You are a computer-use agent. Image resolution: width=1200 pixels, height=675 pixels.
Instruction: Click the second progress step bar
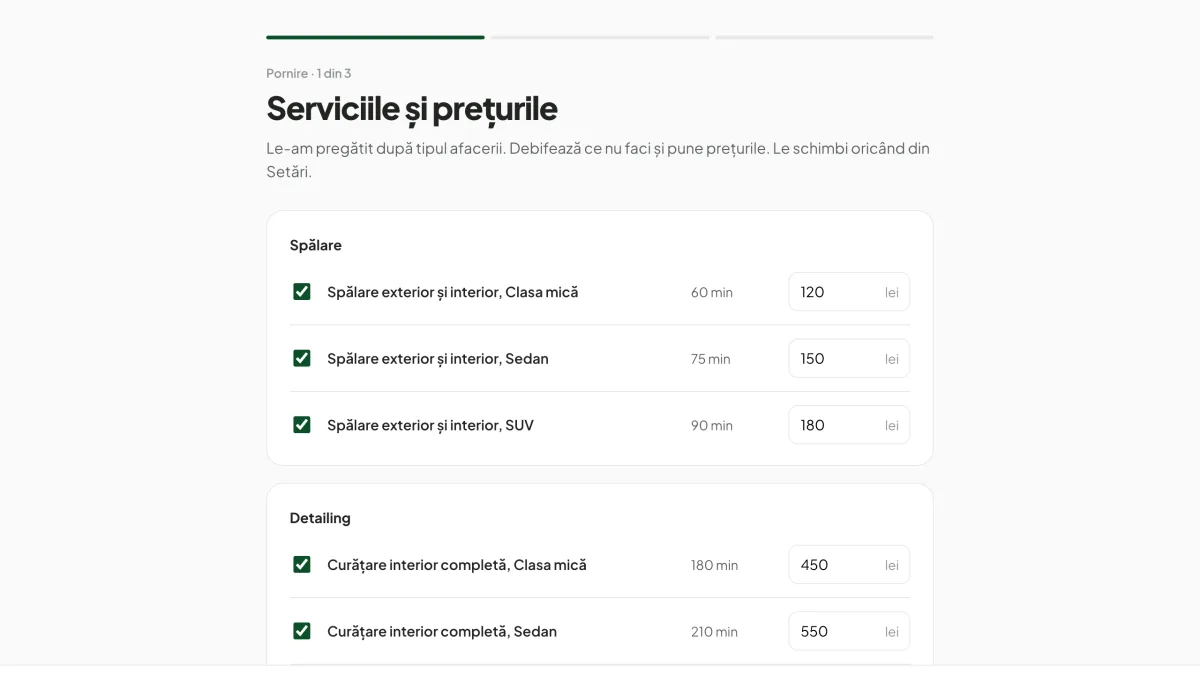(x=600, y=37)
